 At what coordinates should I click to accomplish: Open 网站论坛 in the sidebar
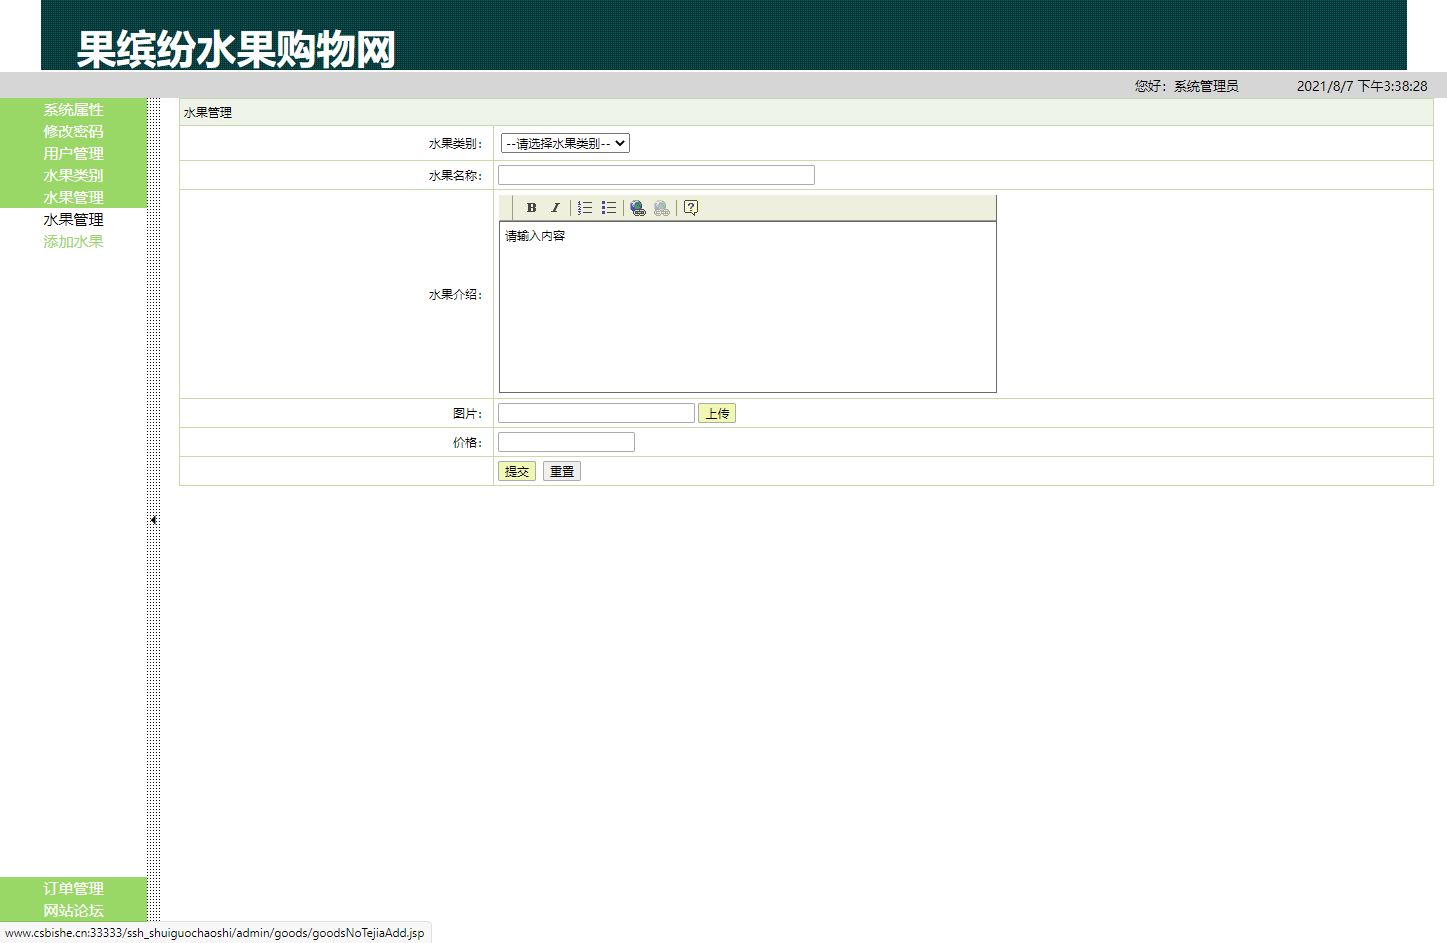click(73, 911)
